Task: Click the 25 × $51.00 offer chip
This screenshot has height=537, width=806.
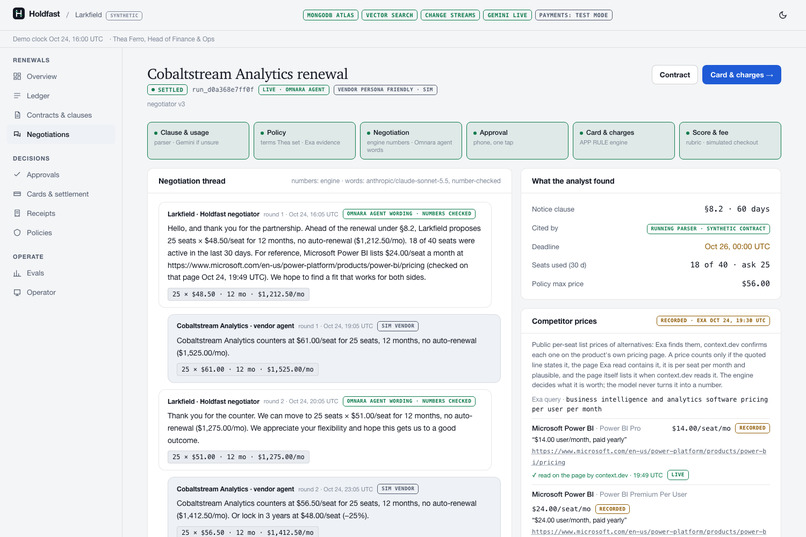Action: (239, 456)
